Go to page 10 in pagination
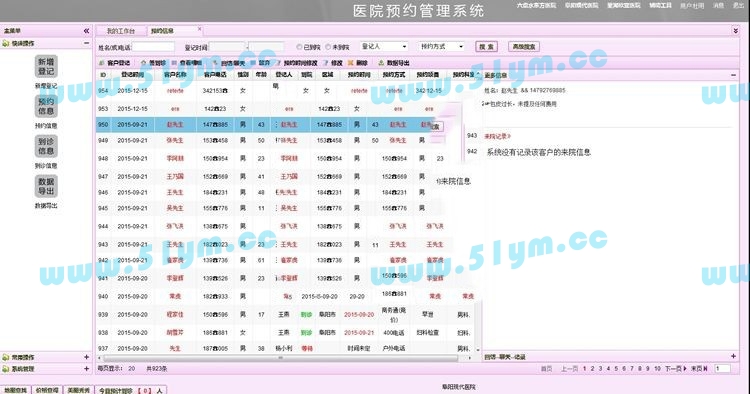This screenshot has width=750, height=394. point(657,369)
